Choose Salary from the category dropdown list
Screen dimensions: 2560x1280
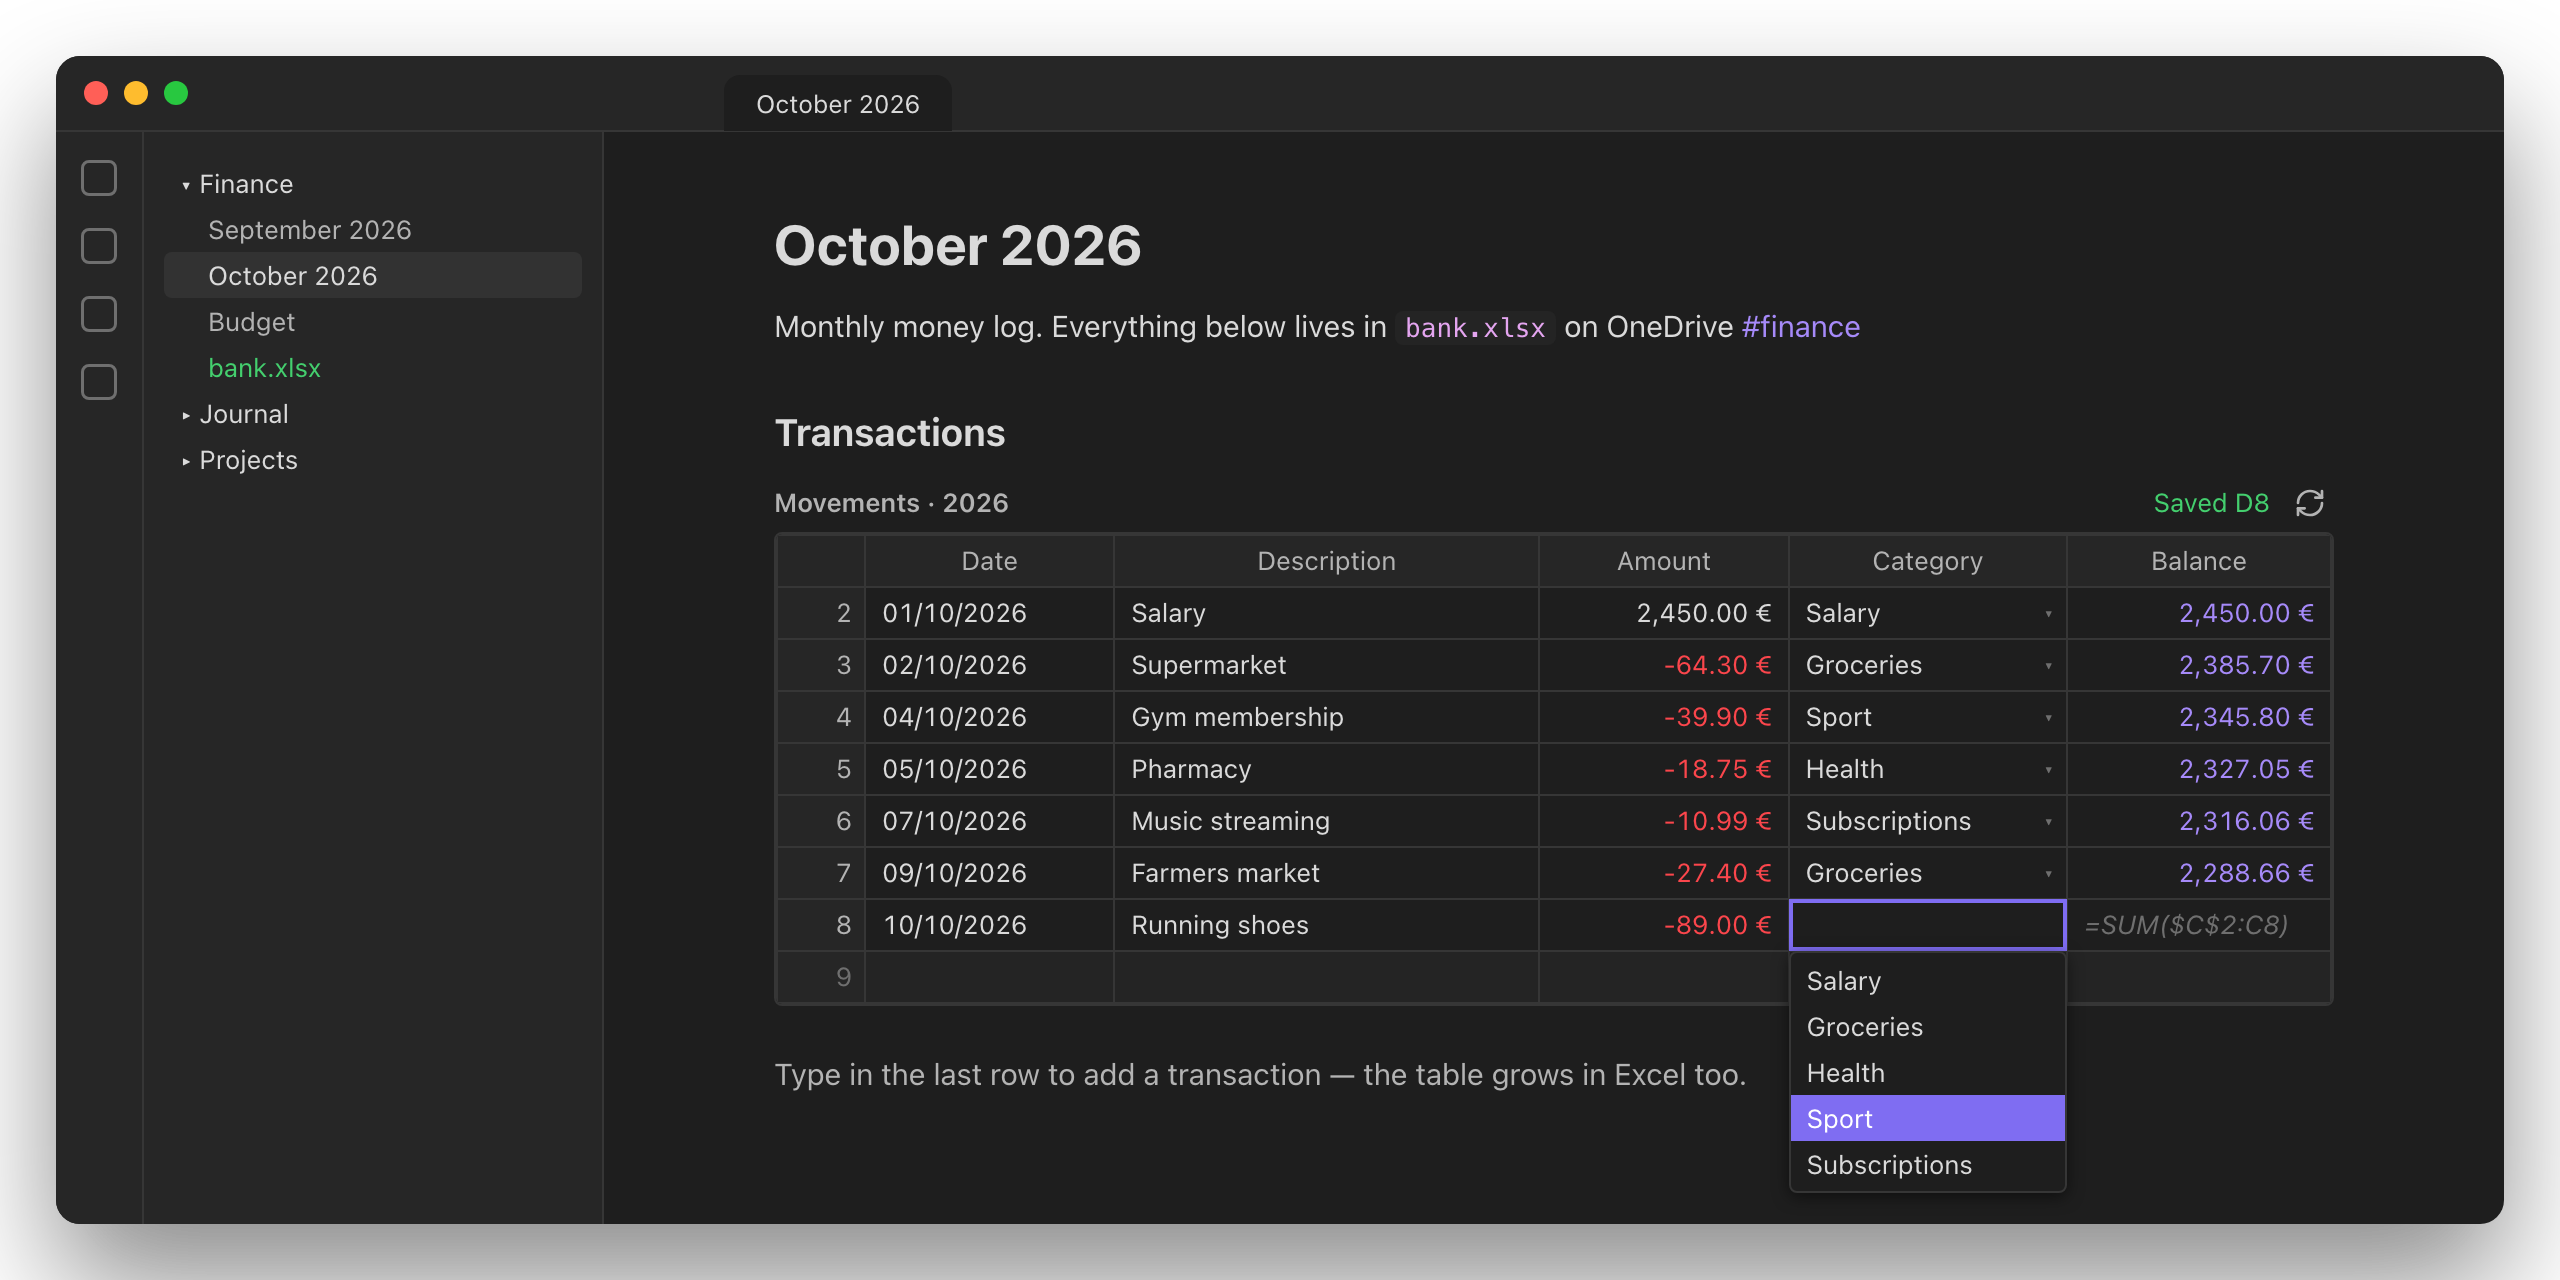(x=1927, y=981)
